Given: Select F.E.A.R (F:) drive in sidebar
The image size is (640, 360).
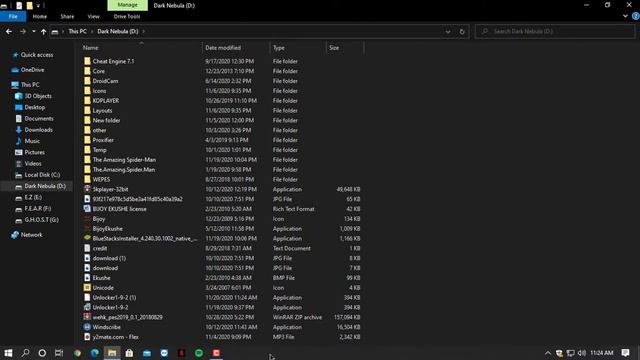Looking at the screenshot, I should 38,209.
